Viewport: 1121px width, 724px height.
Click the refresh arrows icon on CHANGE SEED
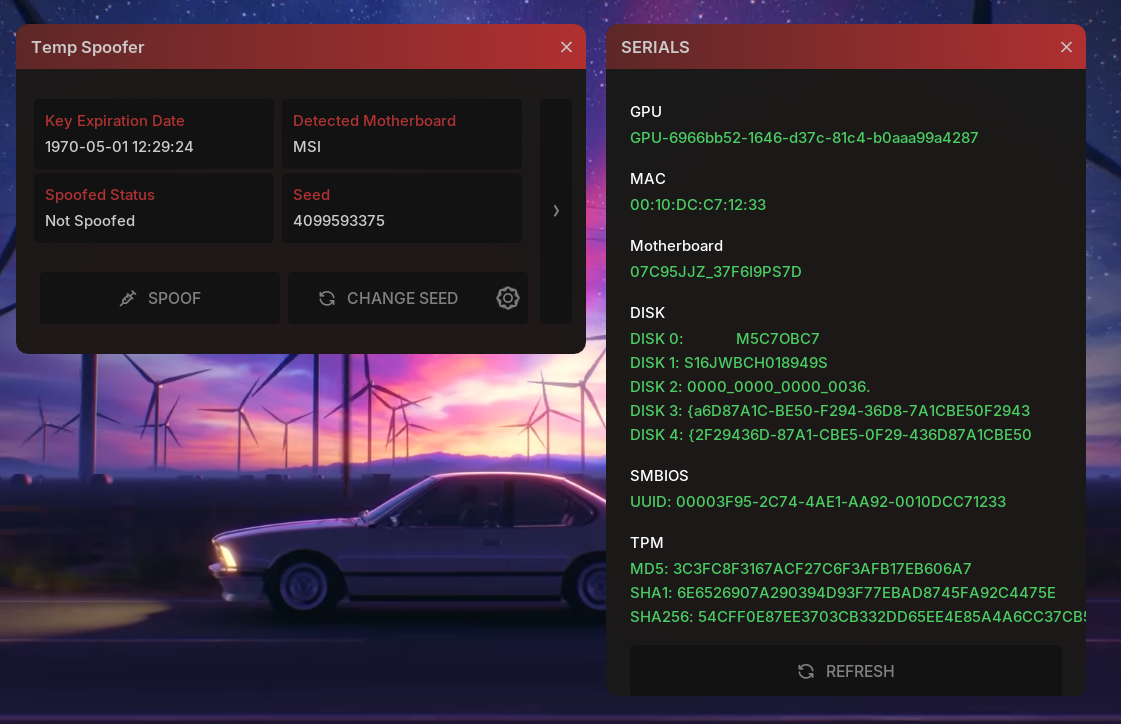(327, 298)
